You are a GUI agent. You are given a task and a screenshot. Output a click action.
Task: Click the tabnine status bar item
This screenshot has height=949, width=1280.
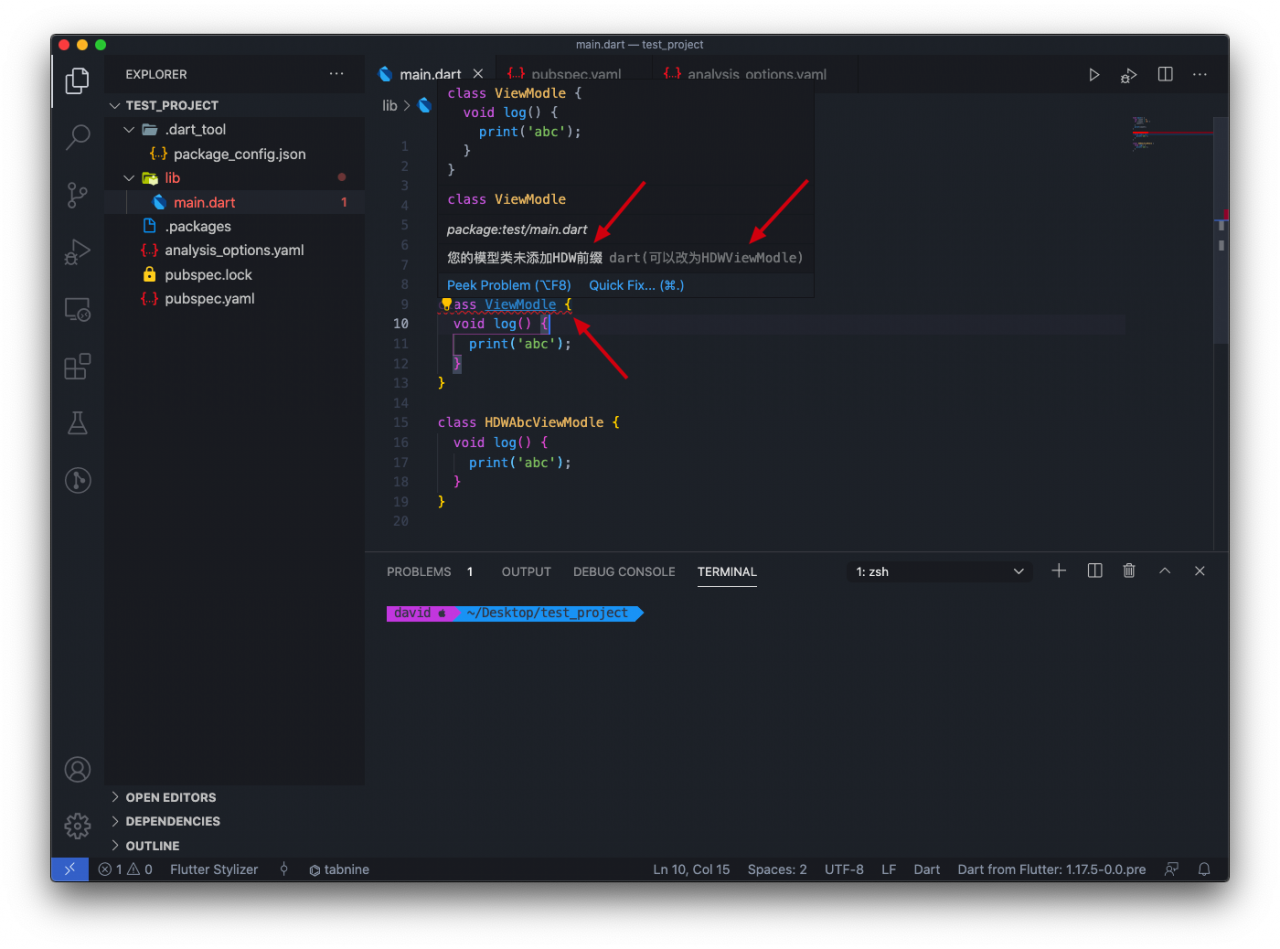pyautogui.click(x=339, y=869)
